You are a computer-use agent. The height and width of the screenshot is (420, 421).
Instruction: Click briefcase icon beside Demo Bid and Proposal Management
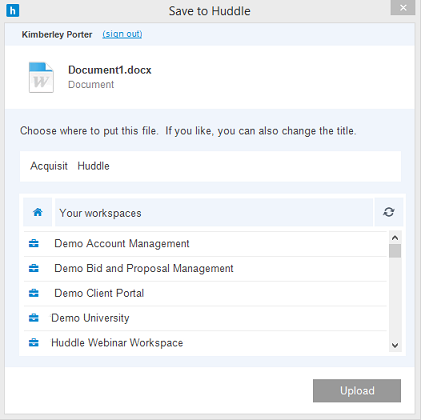(x=34, y=268)
